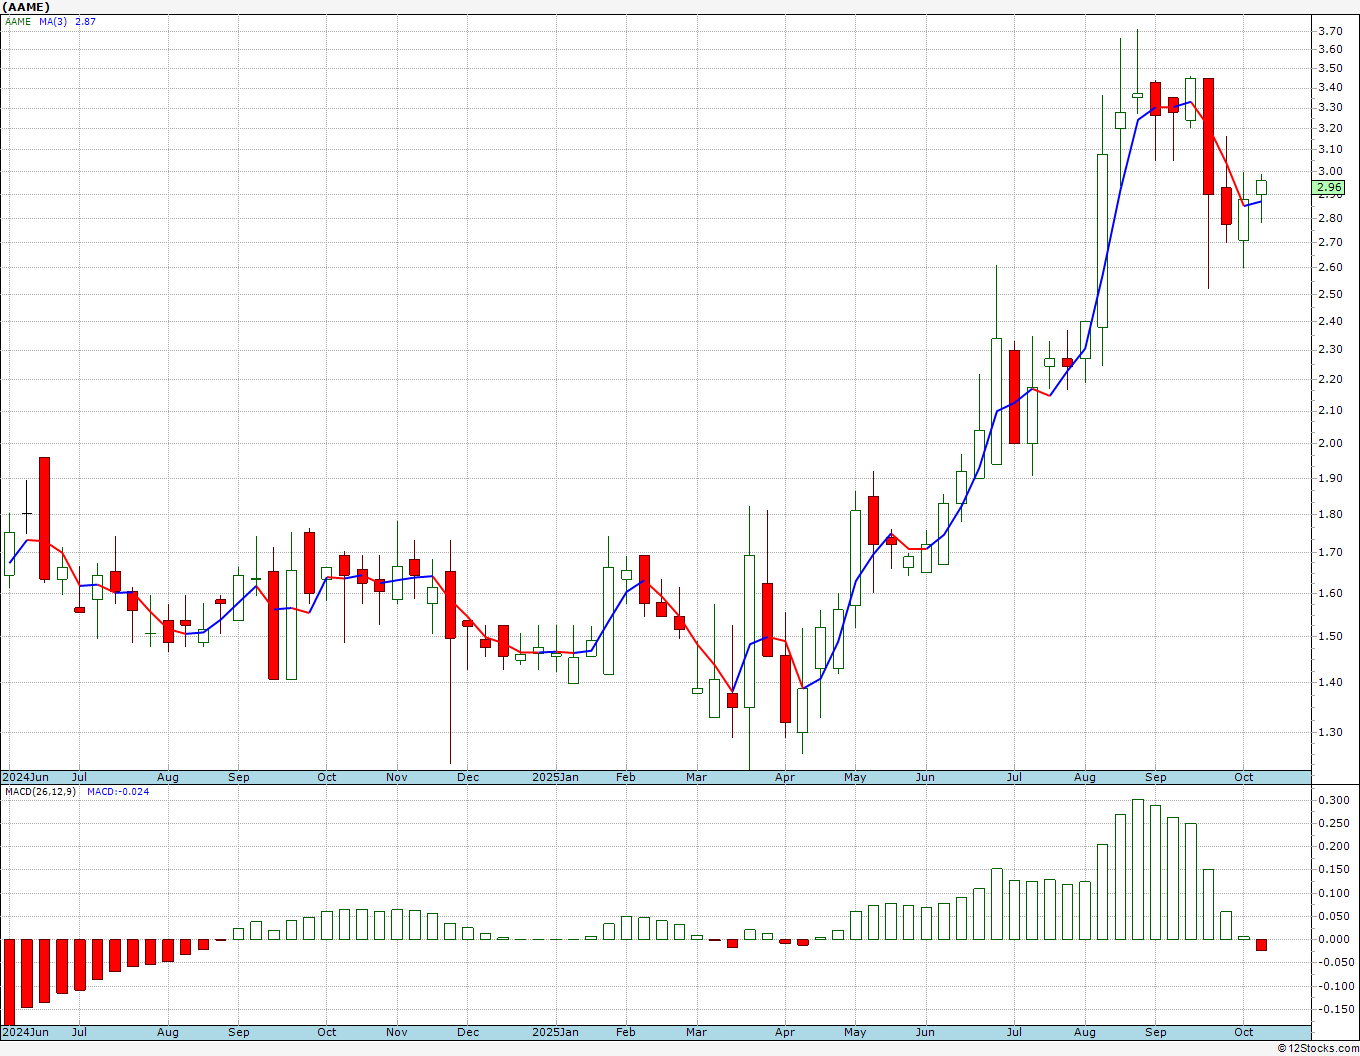Select the 3.30 price axis label
The width and height of the screenshot is (1360, 1056).
[1330, 108]
